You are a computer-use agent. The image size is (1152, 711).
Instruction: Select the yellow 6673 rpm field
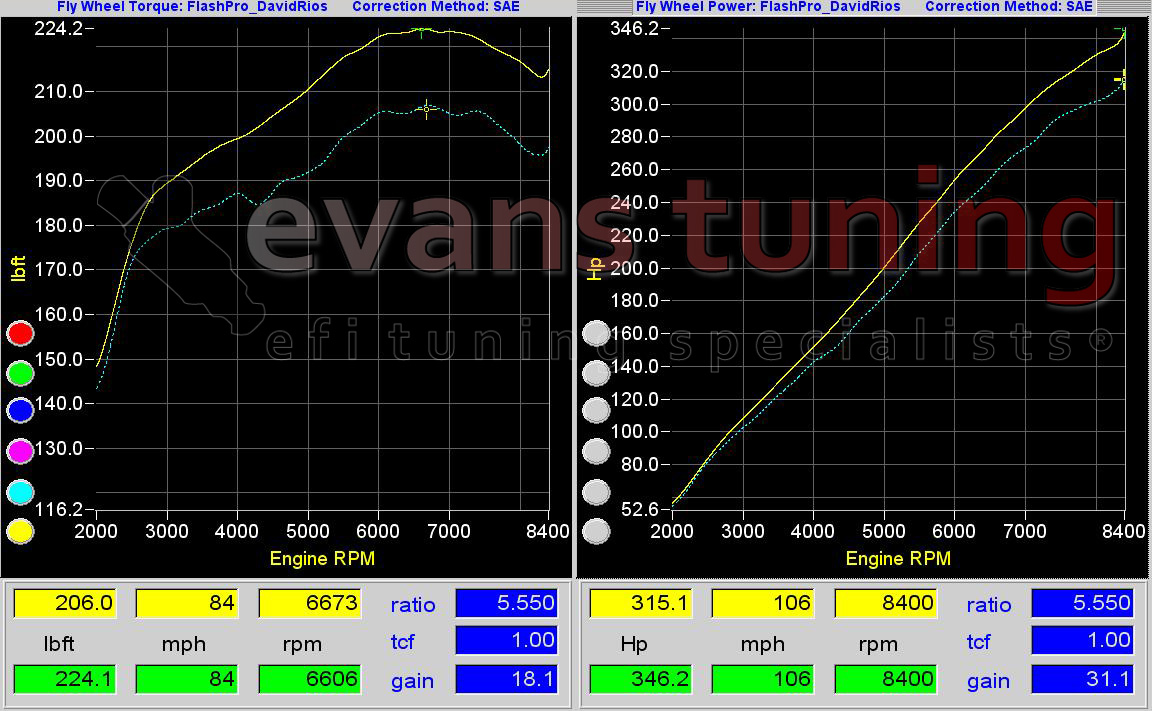pyautogui.click(x=310, y=603)
